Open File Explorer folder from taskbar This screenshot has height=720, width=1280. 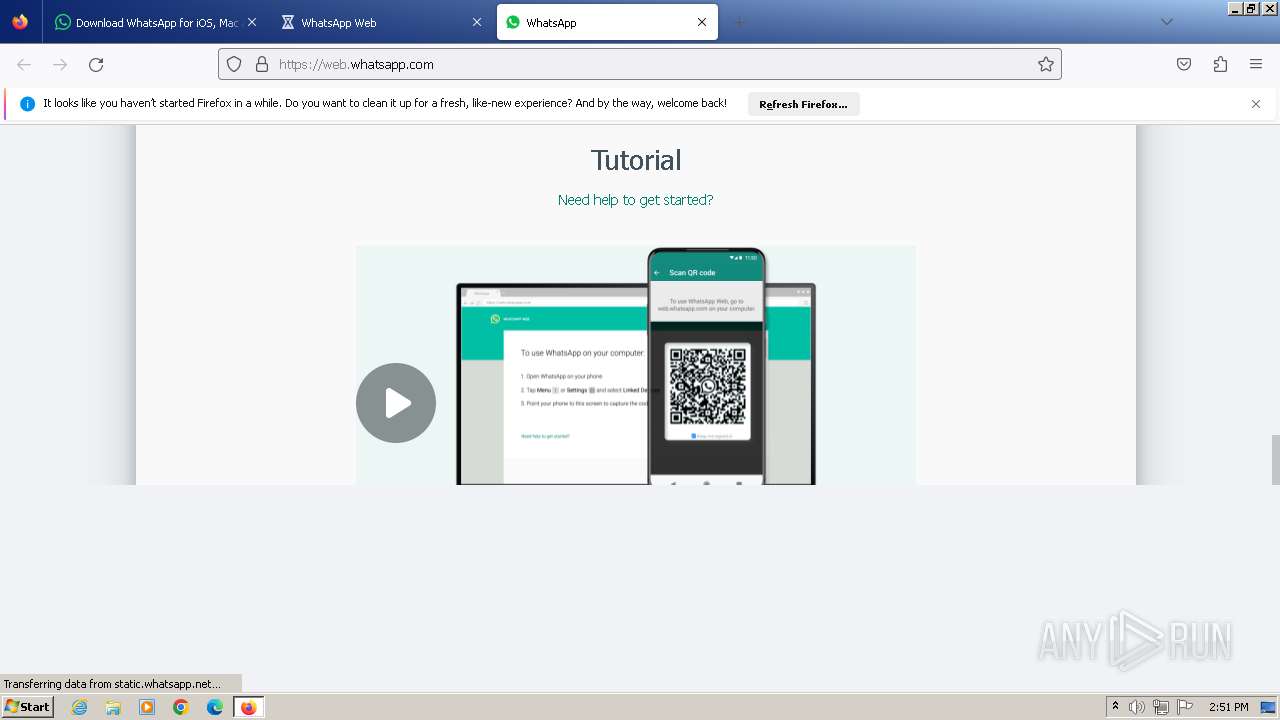point(113,707)
